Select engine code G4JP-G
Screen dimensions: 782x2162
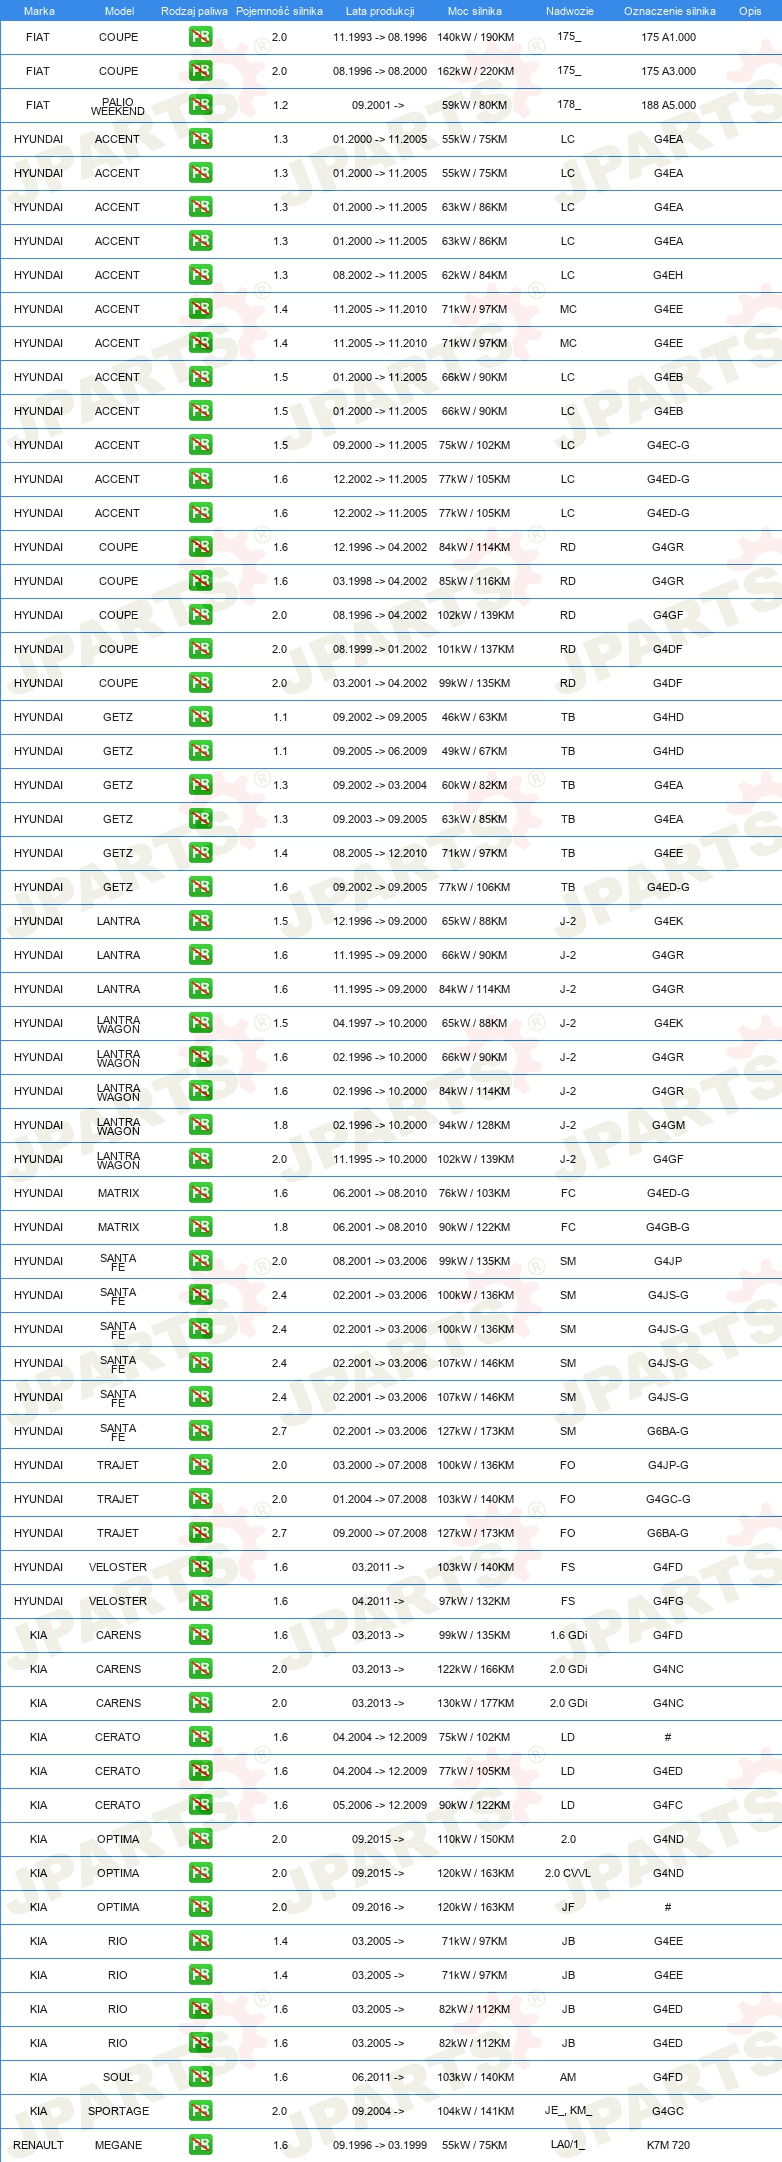point(668,1465)
